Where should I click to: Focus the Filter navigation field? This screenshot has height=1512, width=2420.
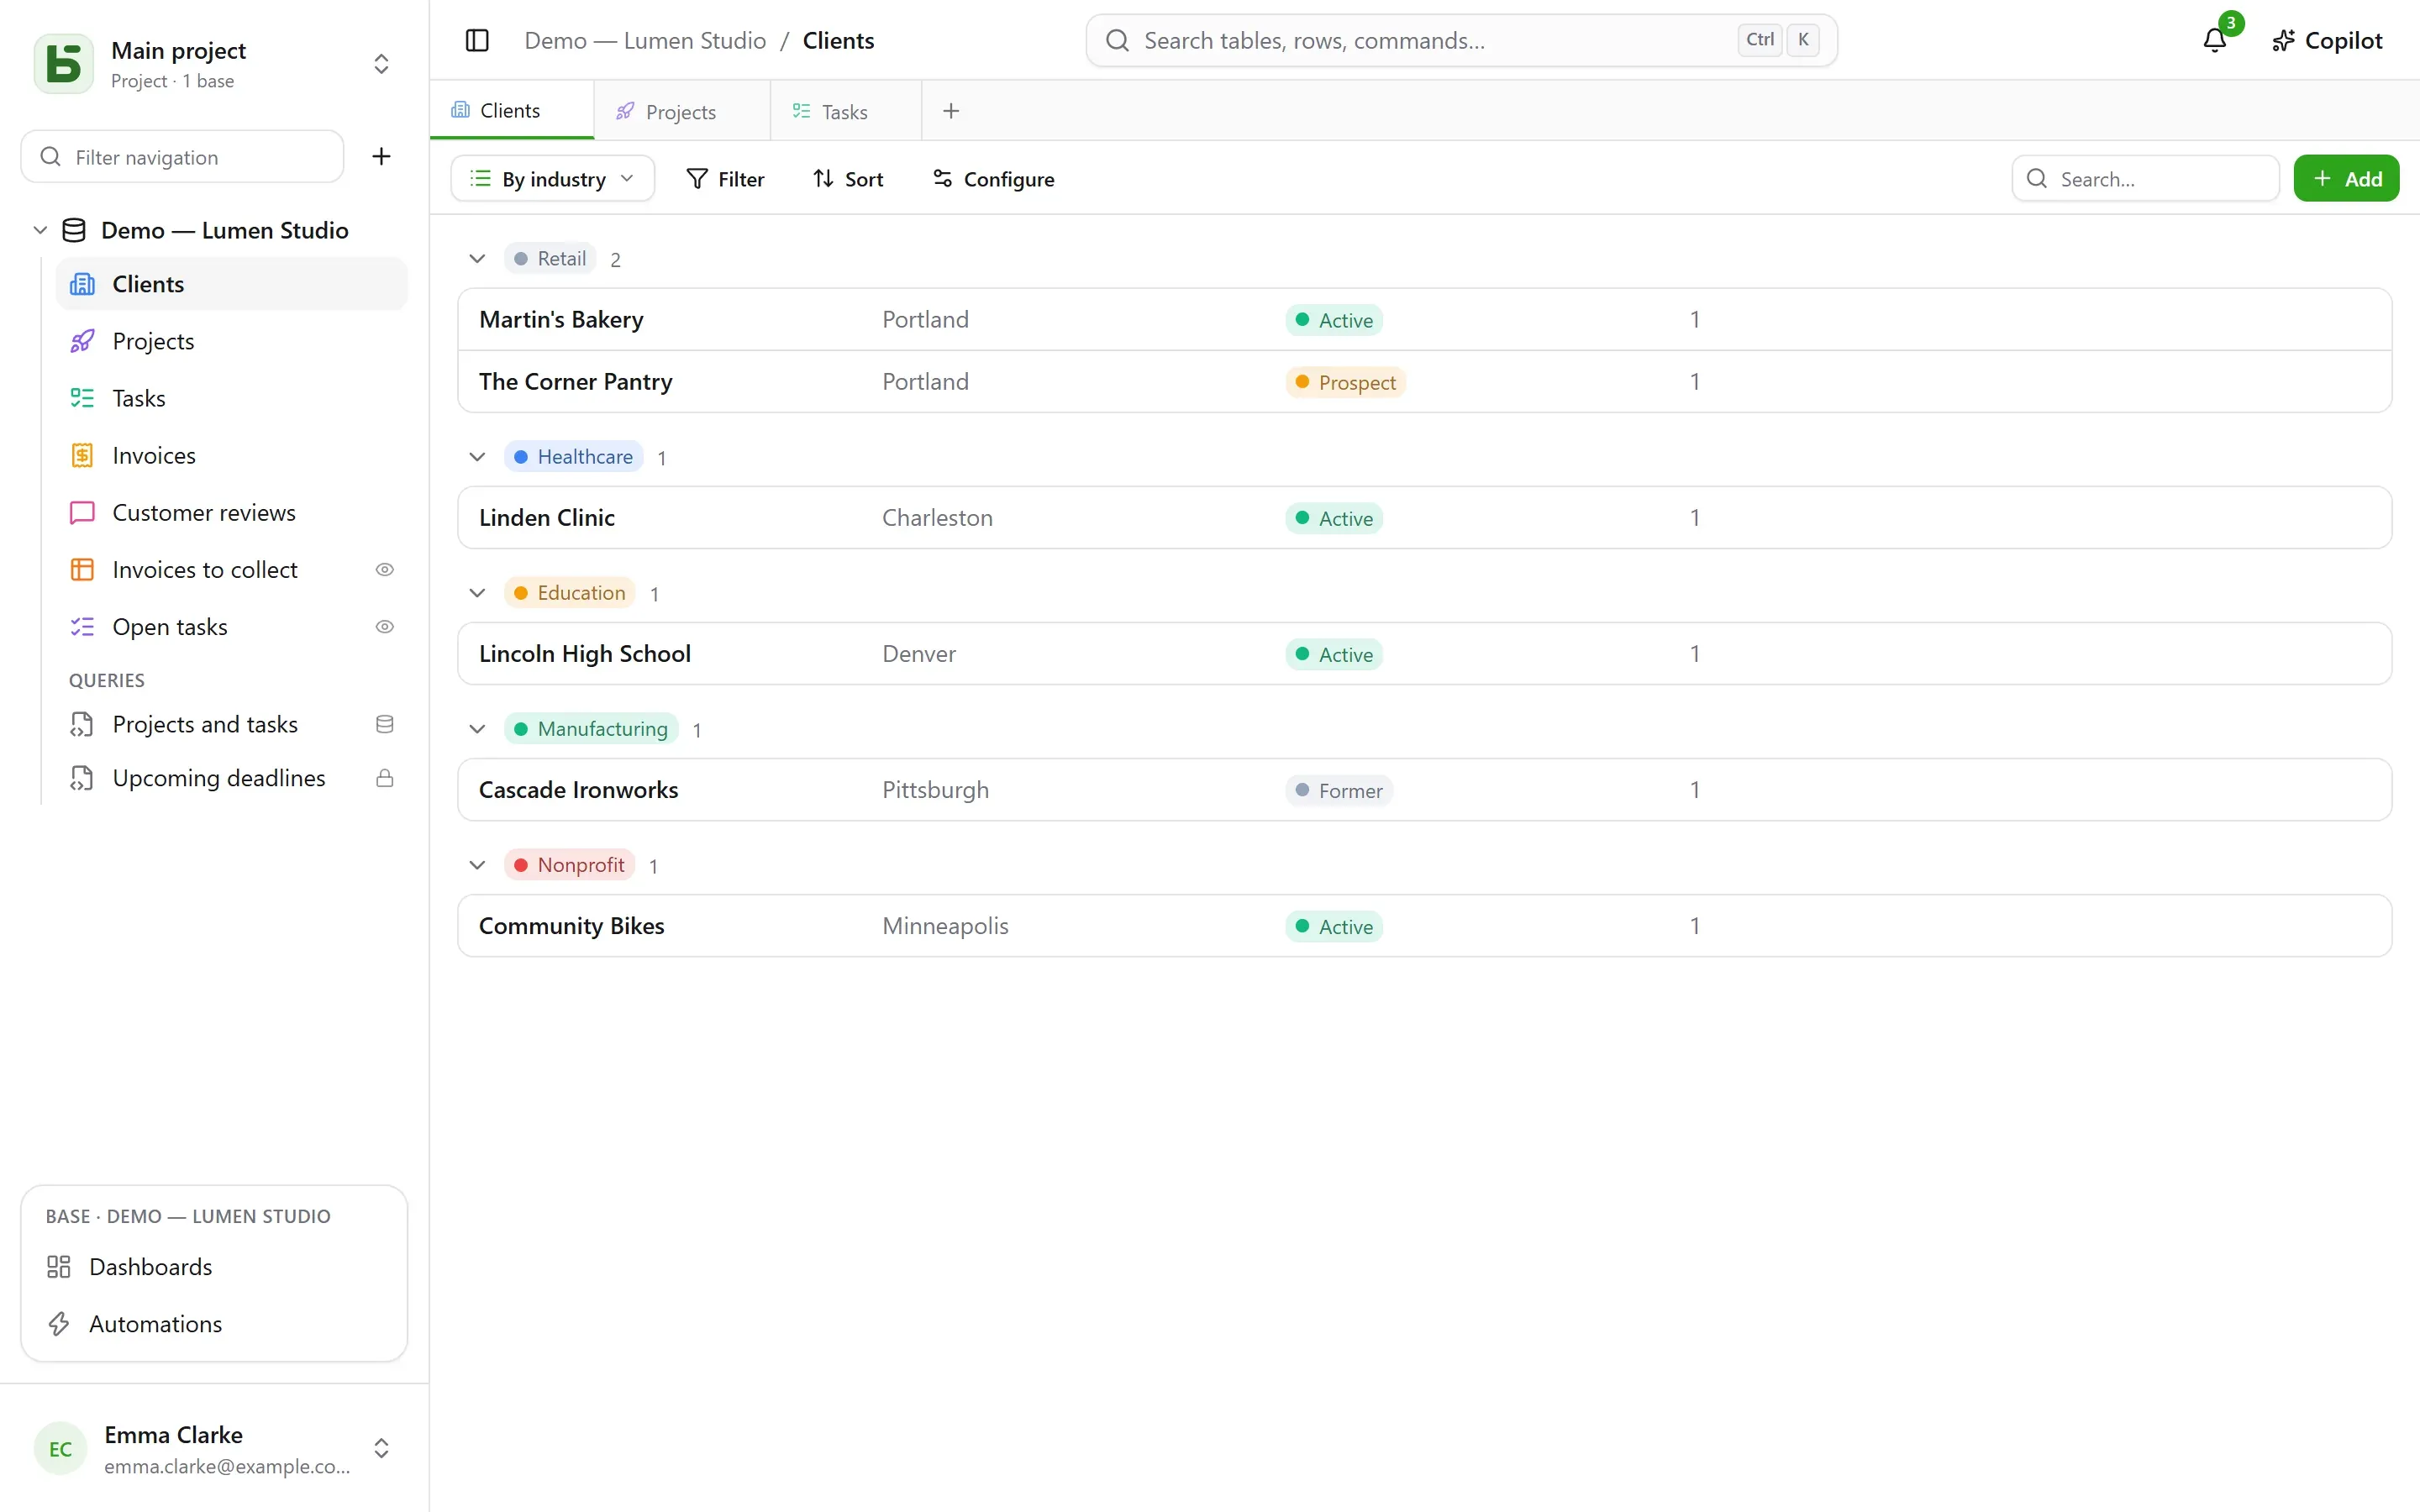pos(182,156)
